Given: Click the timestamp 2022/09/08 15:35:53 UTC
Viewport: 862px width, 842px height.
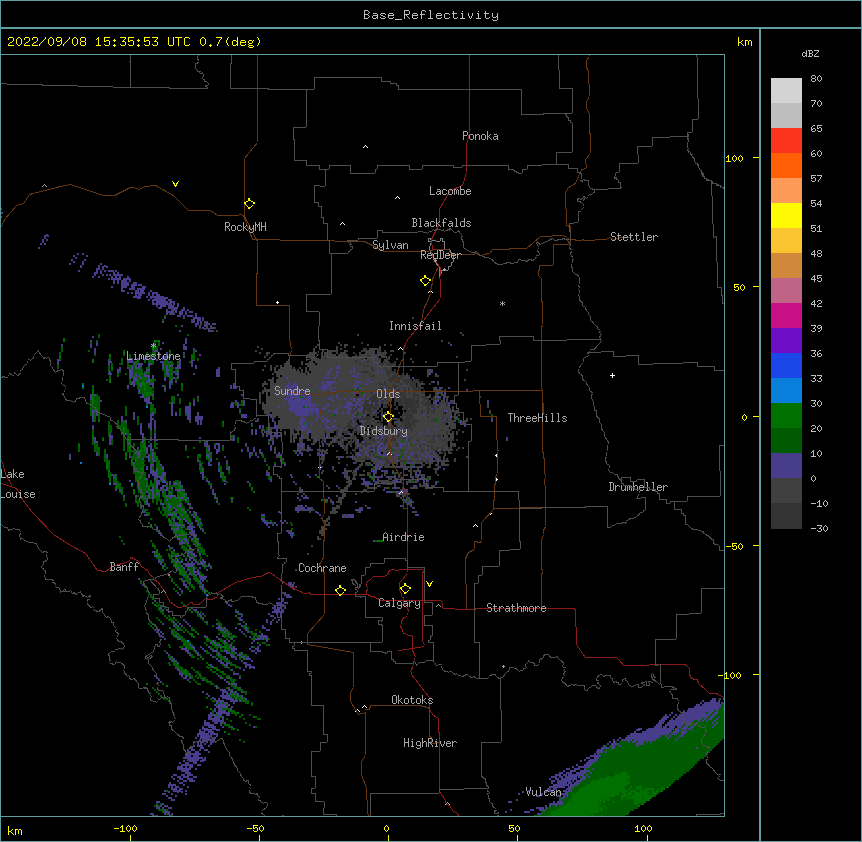Looking at the screenshot, I should 99,42.
